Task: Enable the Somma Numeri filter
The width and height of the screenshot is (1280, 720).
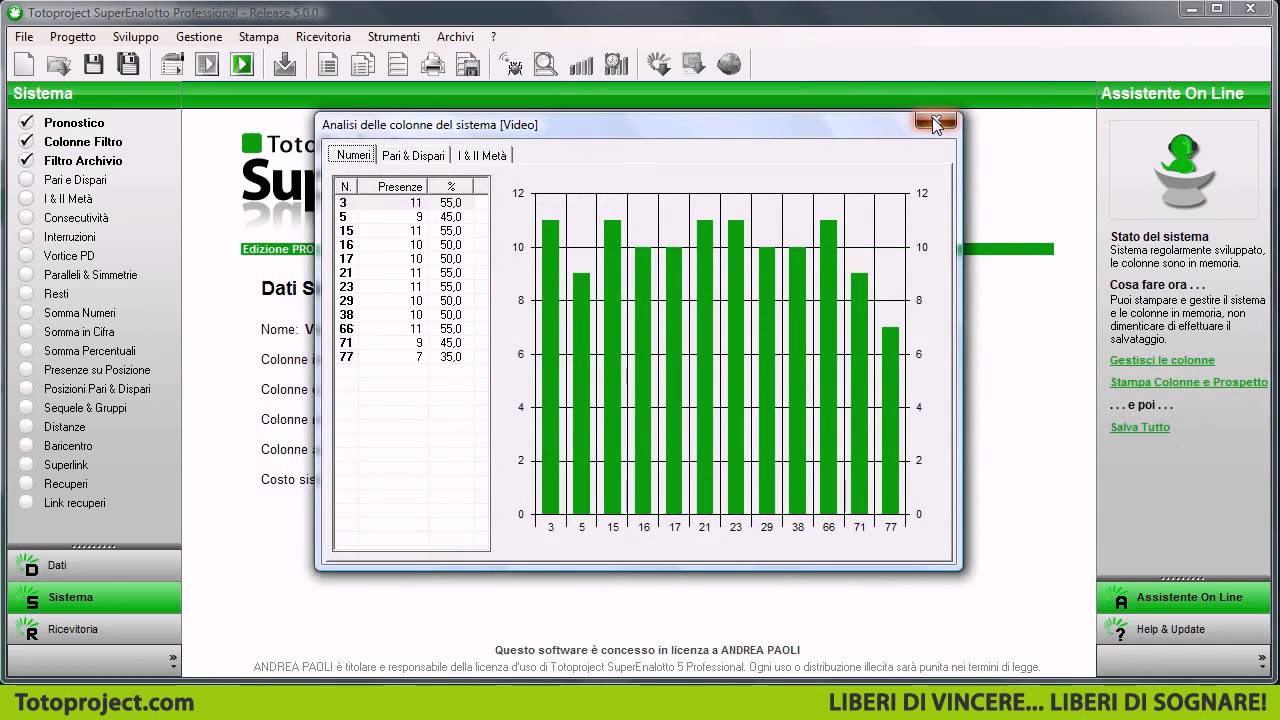Action: pyautogui.click(x=27, y=313)
